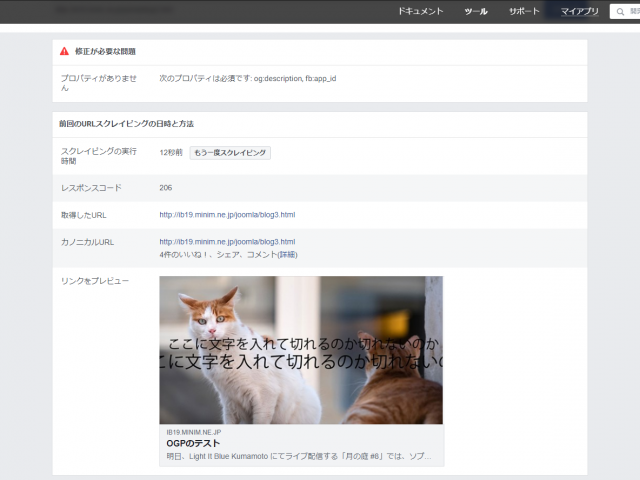The width and height of the screenshot is (640, 480).
Task: Click the 4件のいいね！、シェア、コメント text
Action: click(x=218, y=255)
